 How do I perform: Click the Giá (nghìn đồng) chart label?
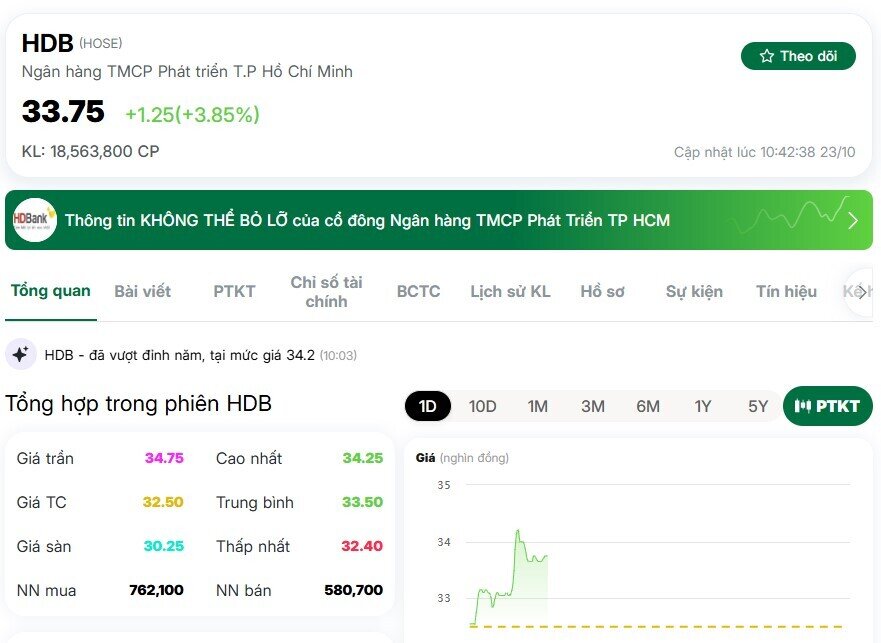point(462,458)
